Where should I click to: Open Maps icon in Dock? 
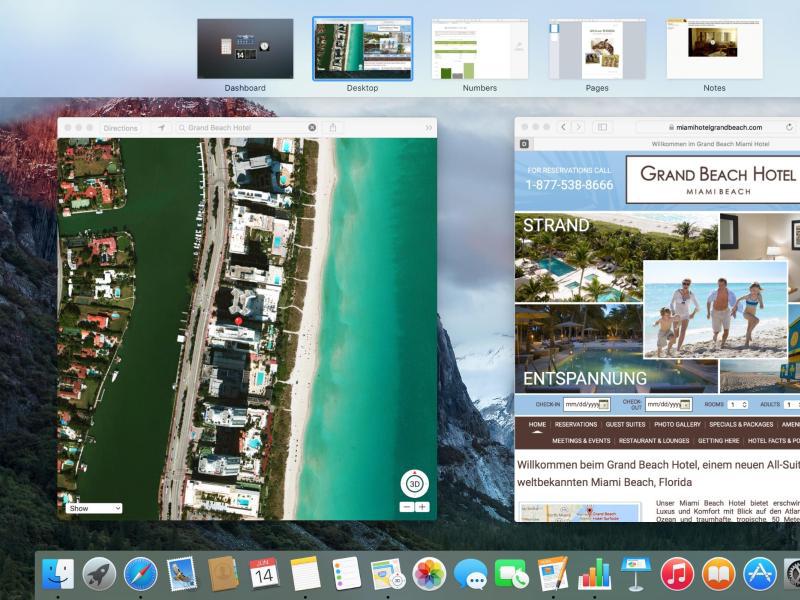coord(388,573)
